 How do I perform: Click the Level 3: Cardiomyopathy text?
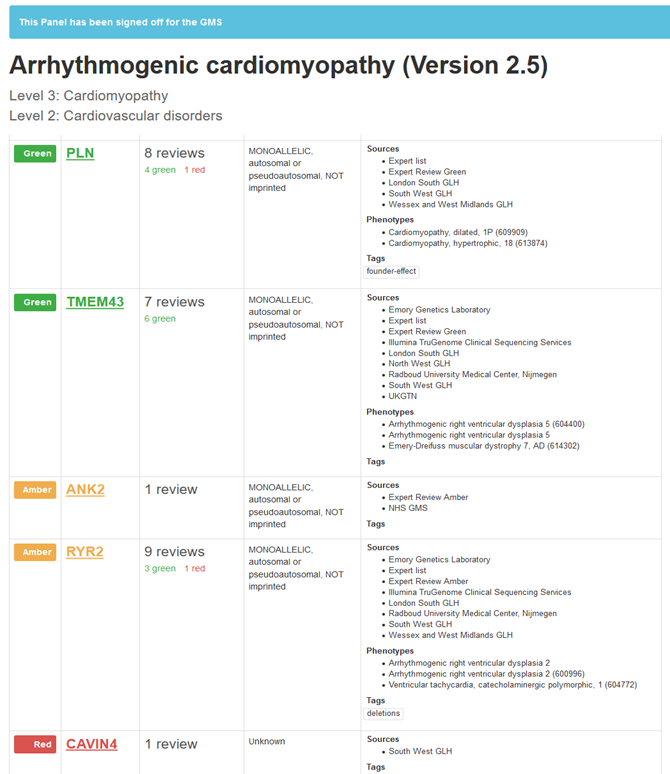click(89, 96)
